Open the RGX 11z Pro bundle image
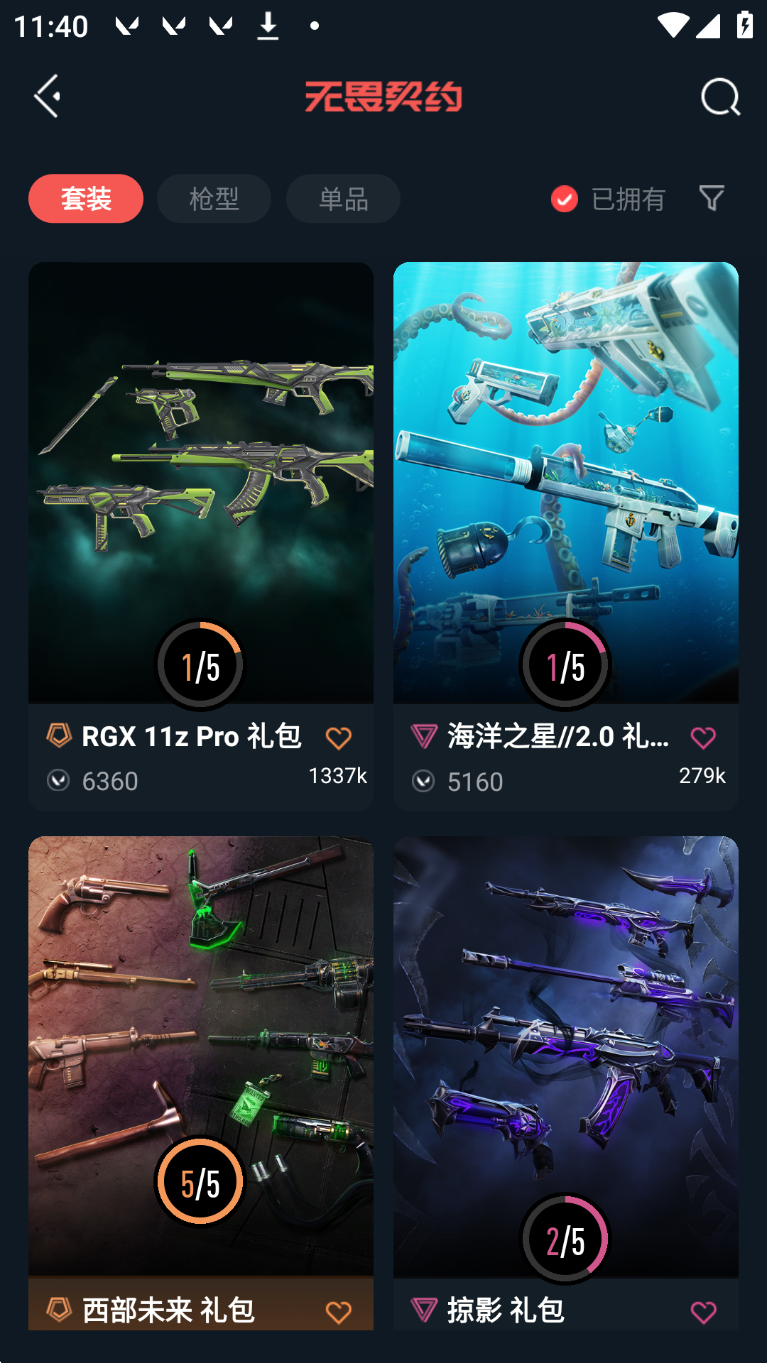 click(x=201, y=482)
